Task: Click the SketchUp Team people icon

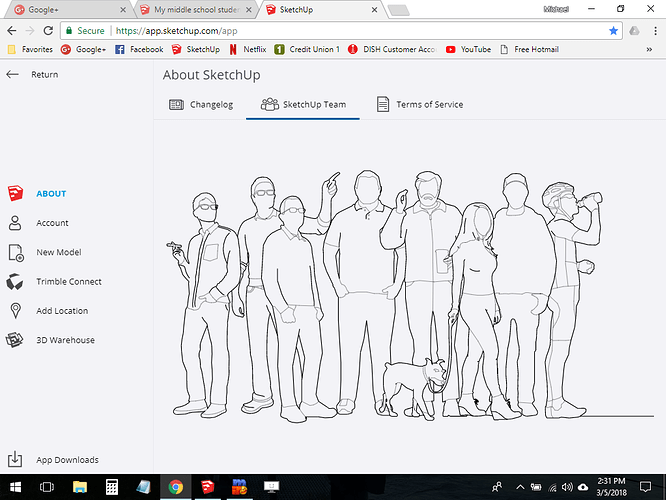Action: pos(269,104)
